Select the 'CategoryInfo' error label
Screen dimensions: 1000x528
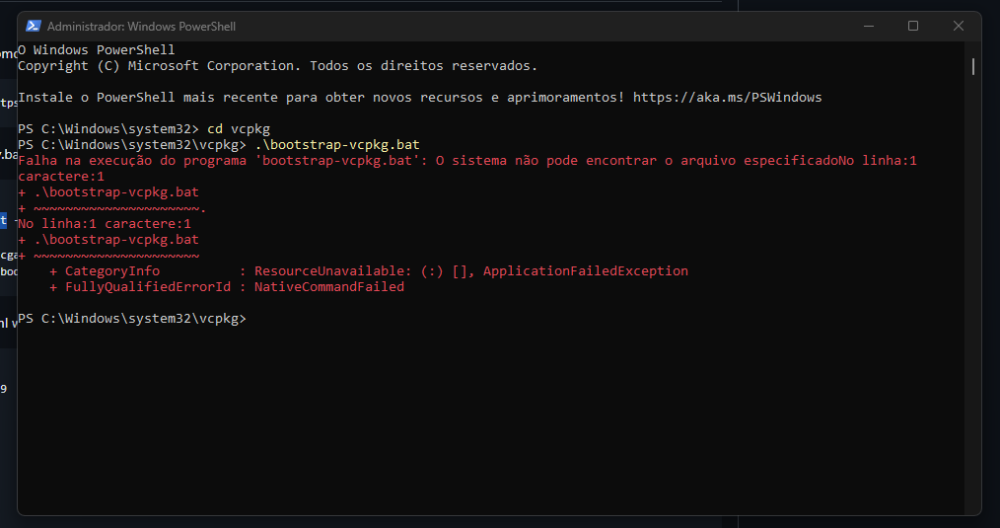coord(112,271)
